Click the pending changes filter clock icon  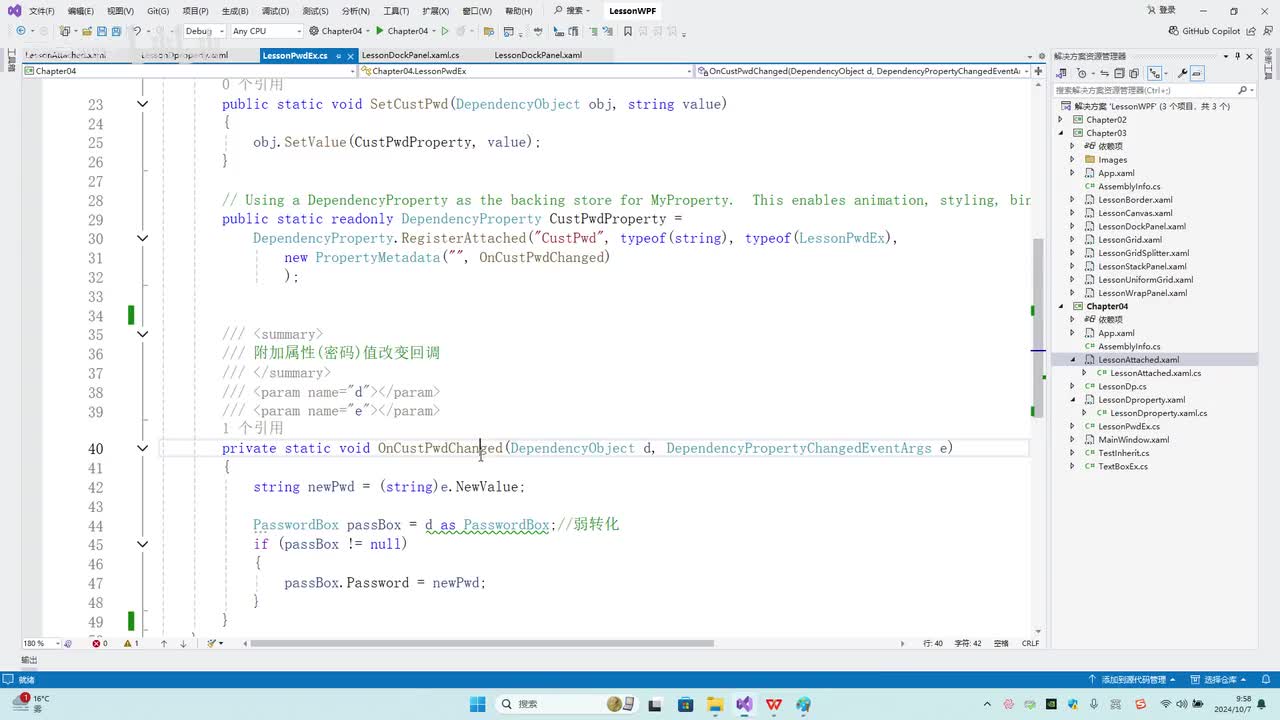pyautogui.click(x=1082, y=73)
